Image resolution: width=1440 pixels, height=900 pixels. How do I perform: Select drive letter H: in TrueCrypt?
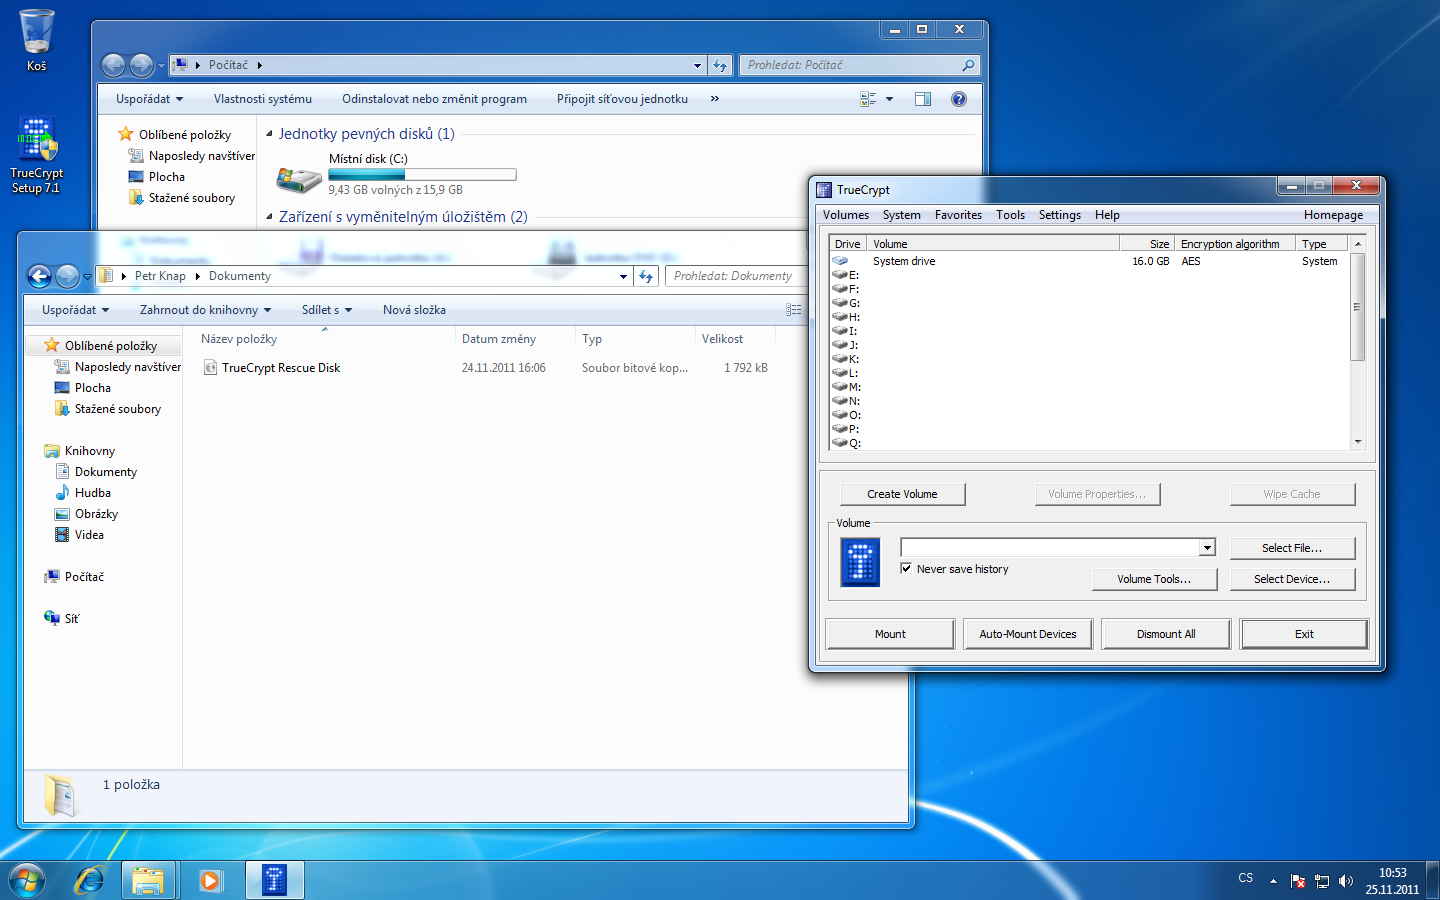[x=846, y=317]
